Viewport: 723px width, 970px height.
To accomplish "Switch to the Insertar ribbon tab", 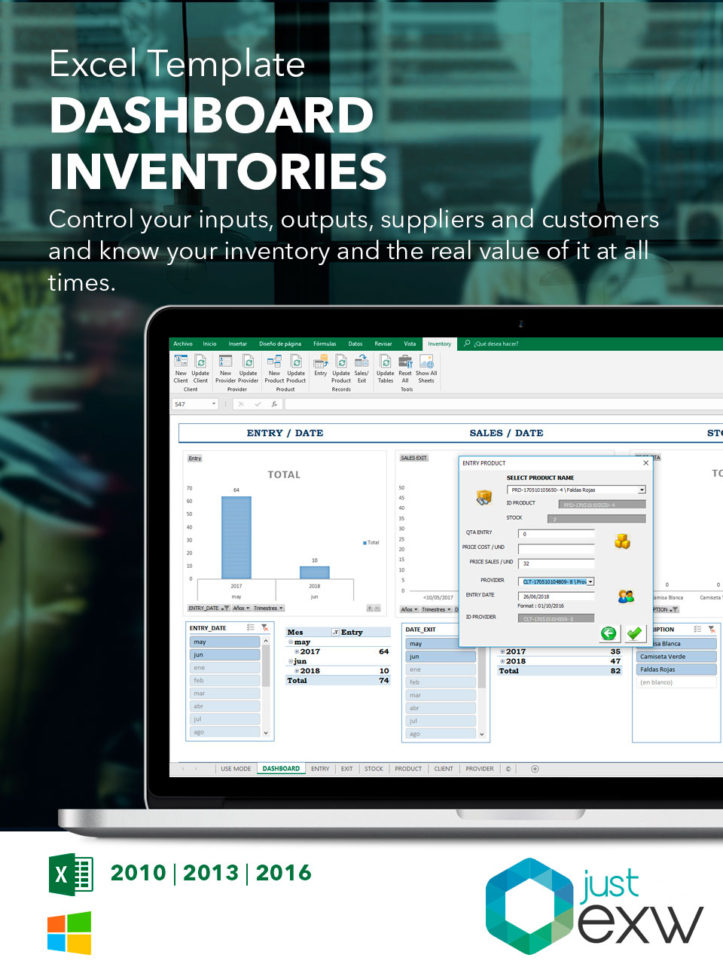I will (x=237, y=344).
